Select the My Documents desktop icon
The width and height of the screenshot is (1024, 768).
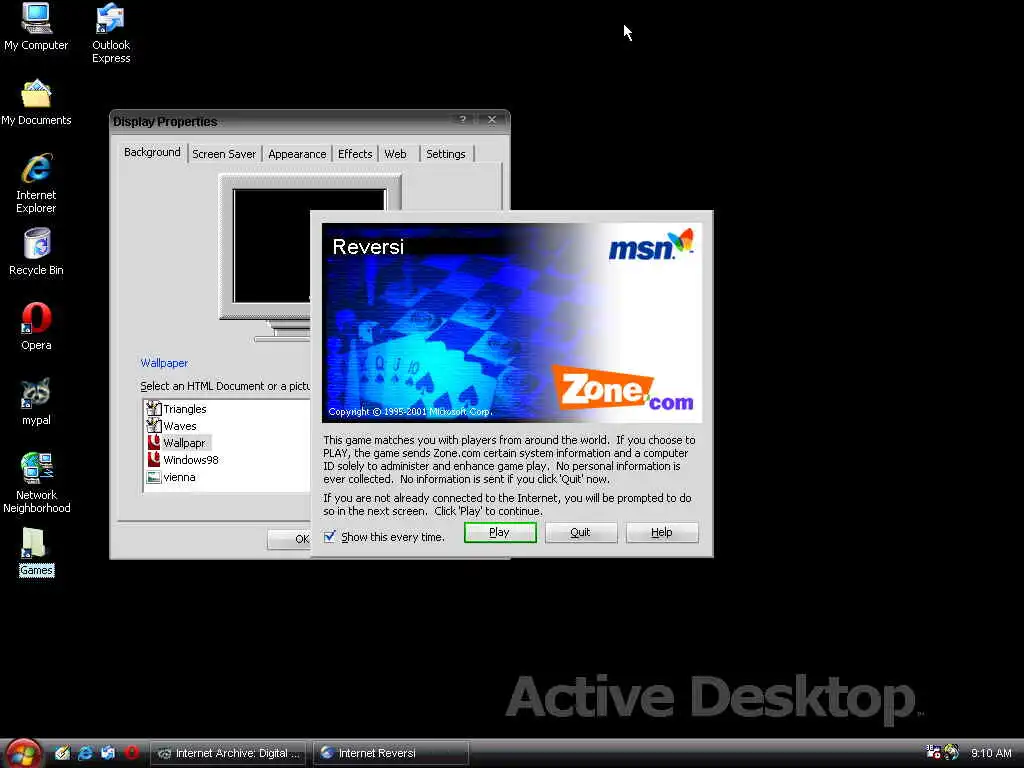coord(36,102)
